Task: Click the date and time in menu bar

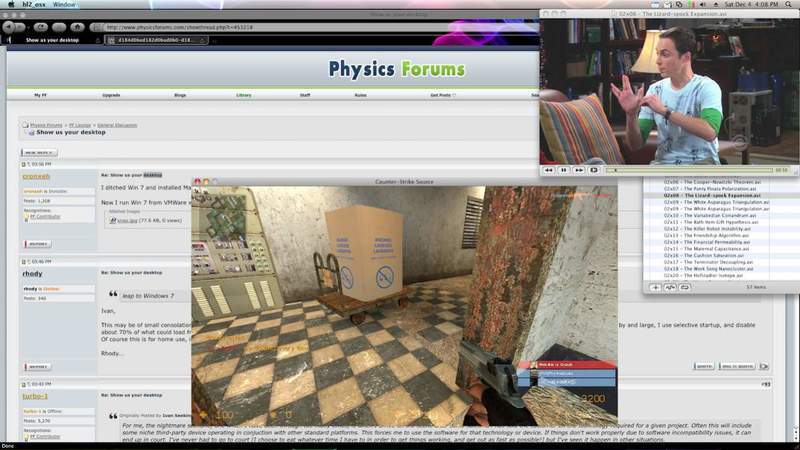Action: click(x=752, y=4)
